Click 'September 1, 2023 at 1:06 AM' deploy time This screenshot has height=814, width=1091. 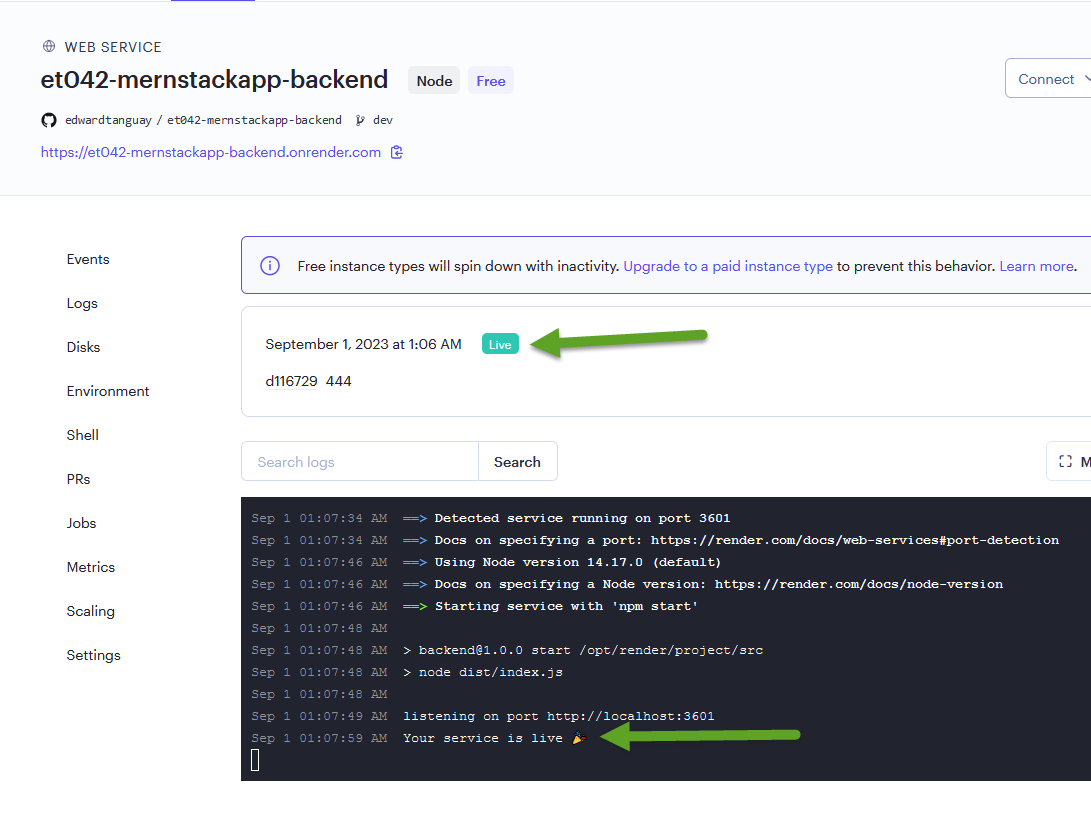click(x=363, y=344)
